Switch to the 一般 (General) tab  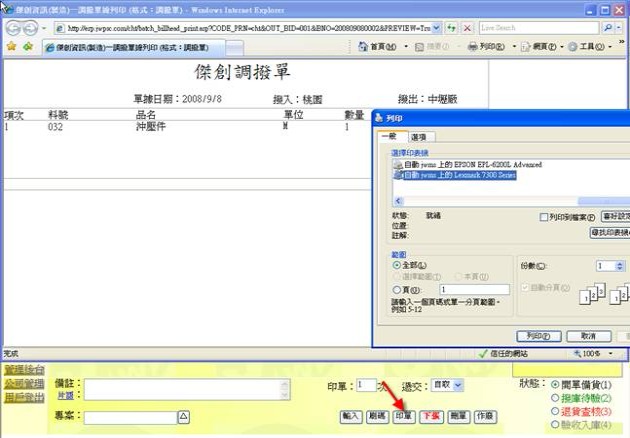[x=389, y=136]
